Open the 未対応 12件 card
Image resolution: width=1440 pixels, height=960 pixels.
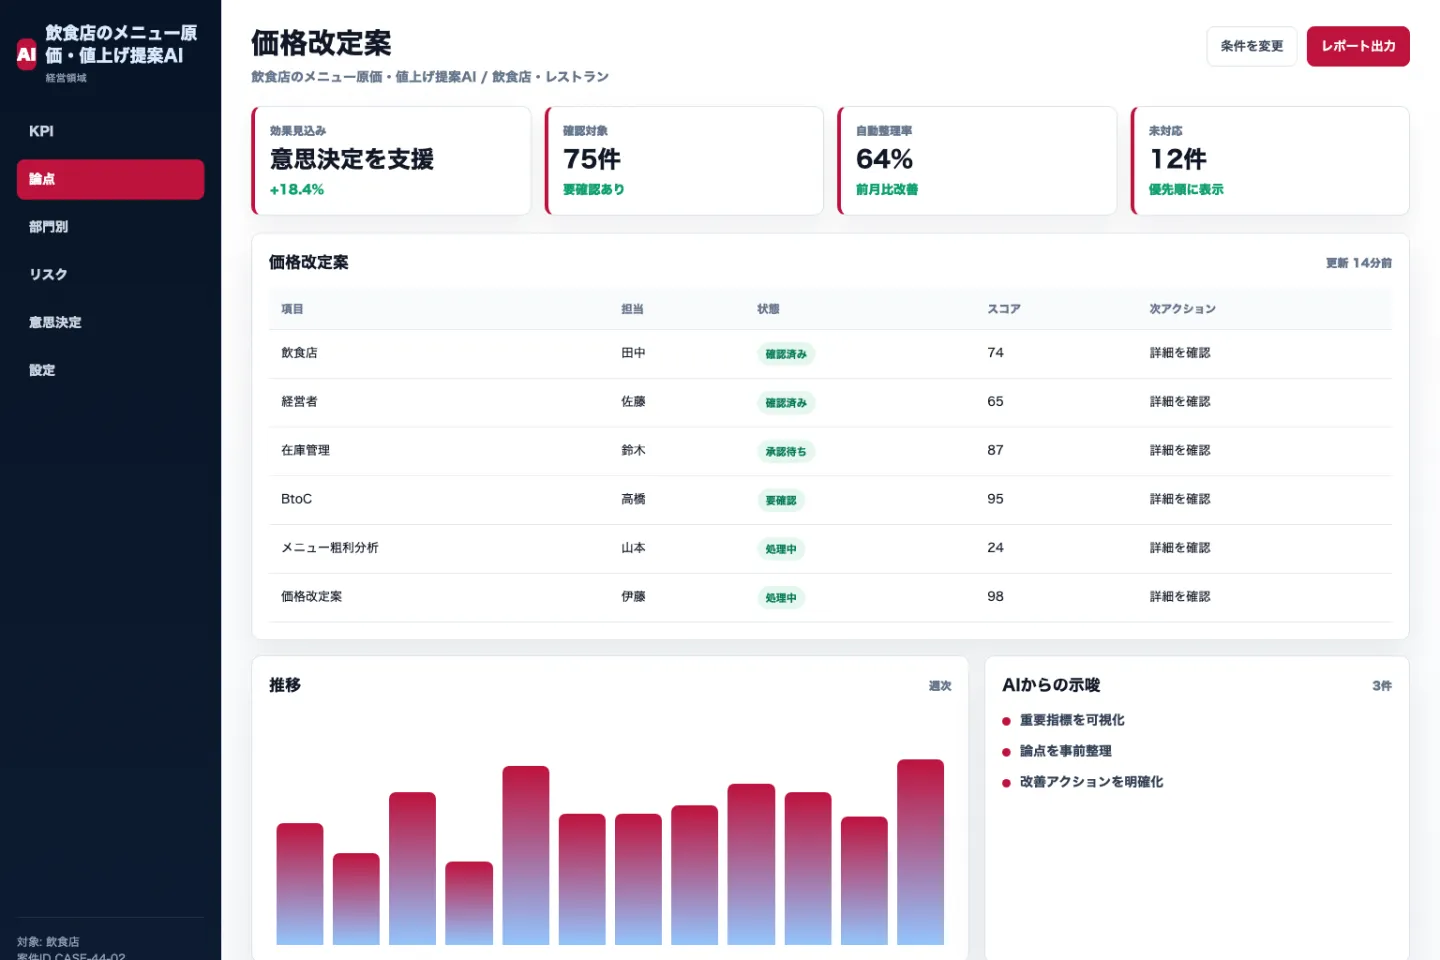coord(1270,160)
